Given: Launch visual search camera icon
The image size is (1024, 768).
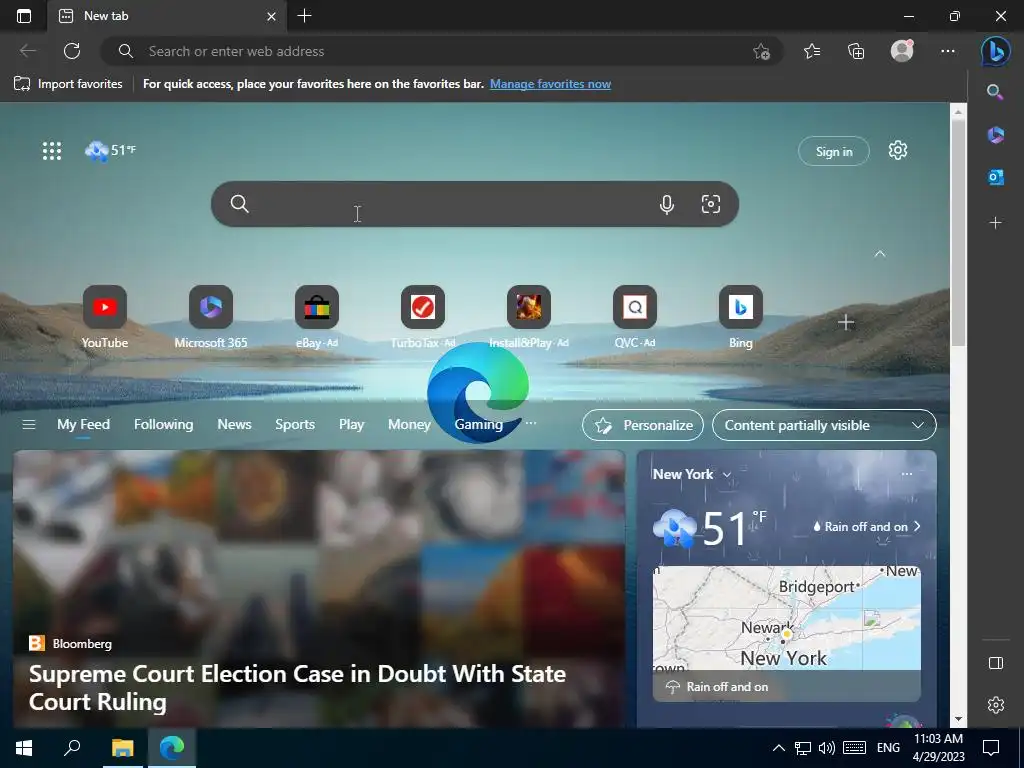Looking at the screenshot, I should coord(711,204).
